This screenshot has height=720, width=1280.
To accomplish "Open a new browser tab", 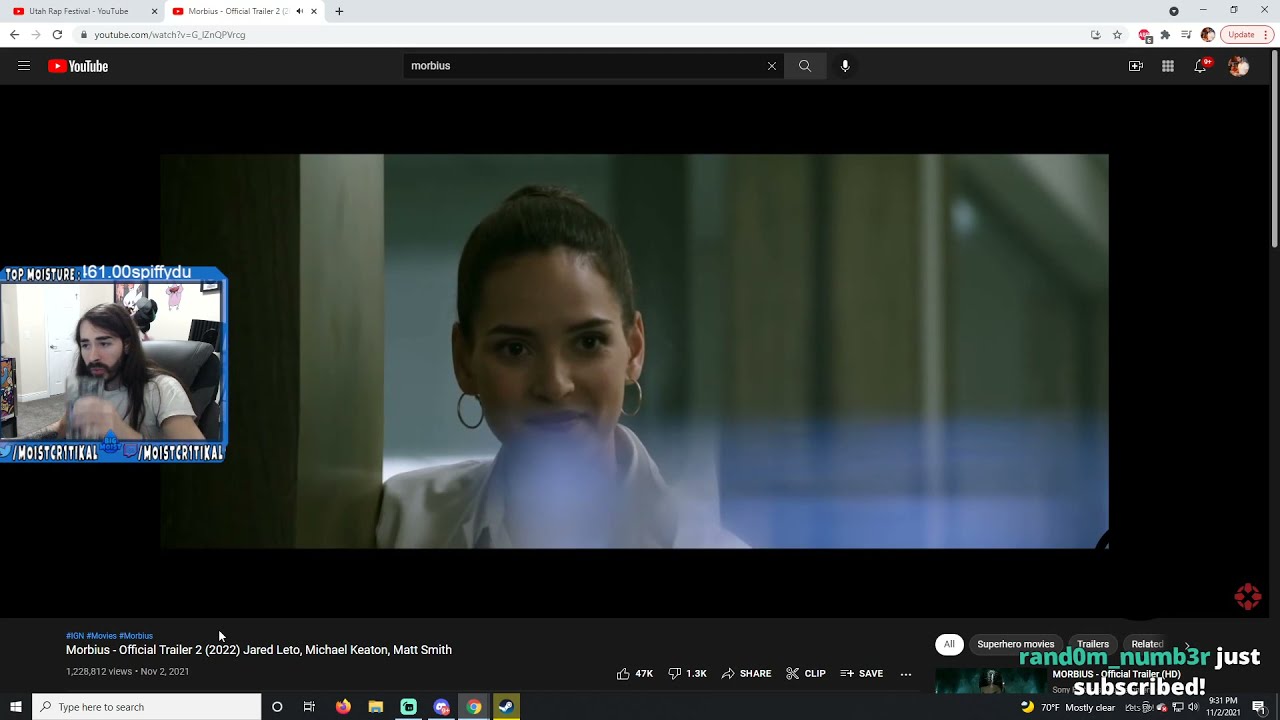I will [x=339, y=11].
